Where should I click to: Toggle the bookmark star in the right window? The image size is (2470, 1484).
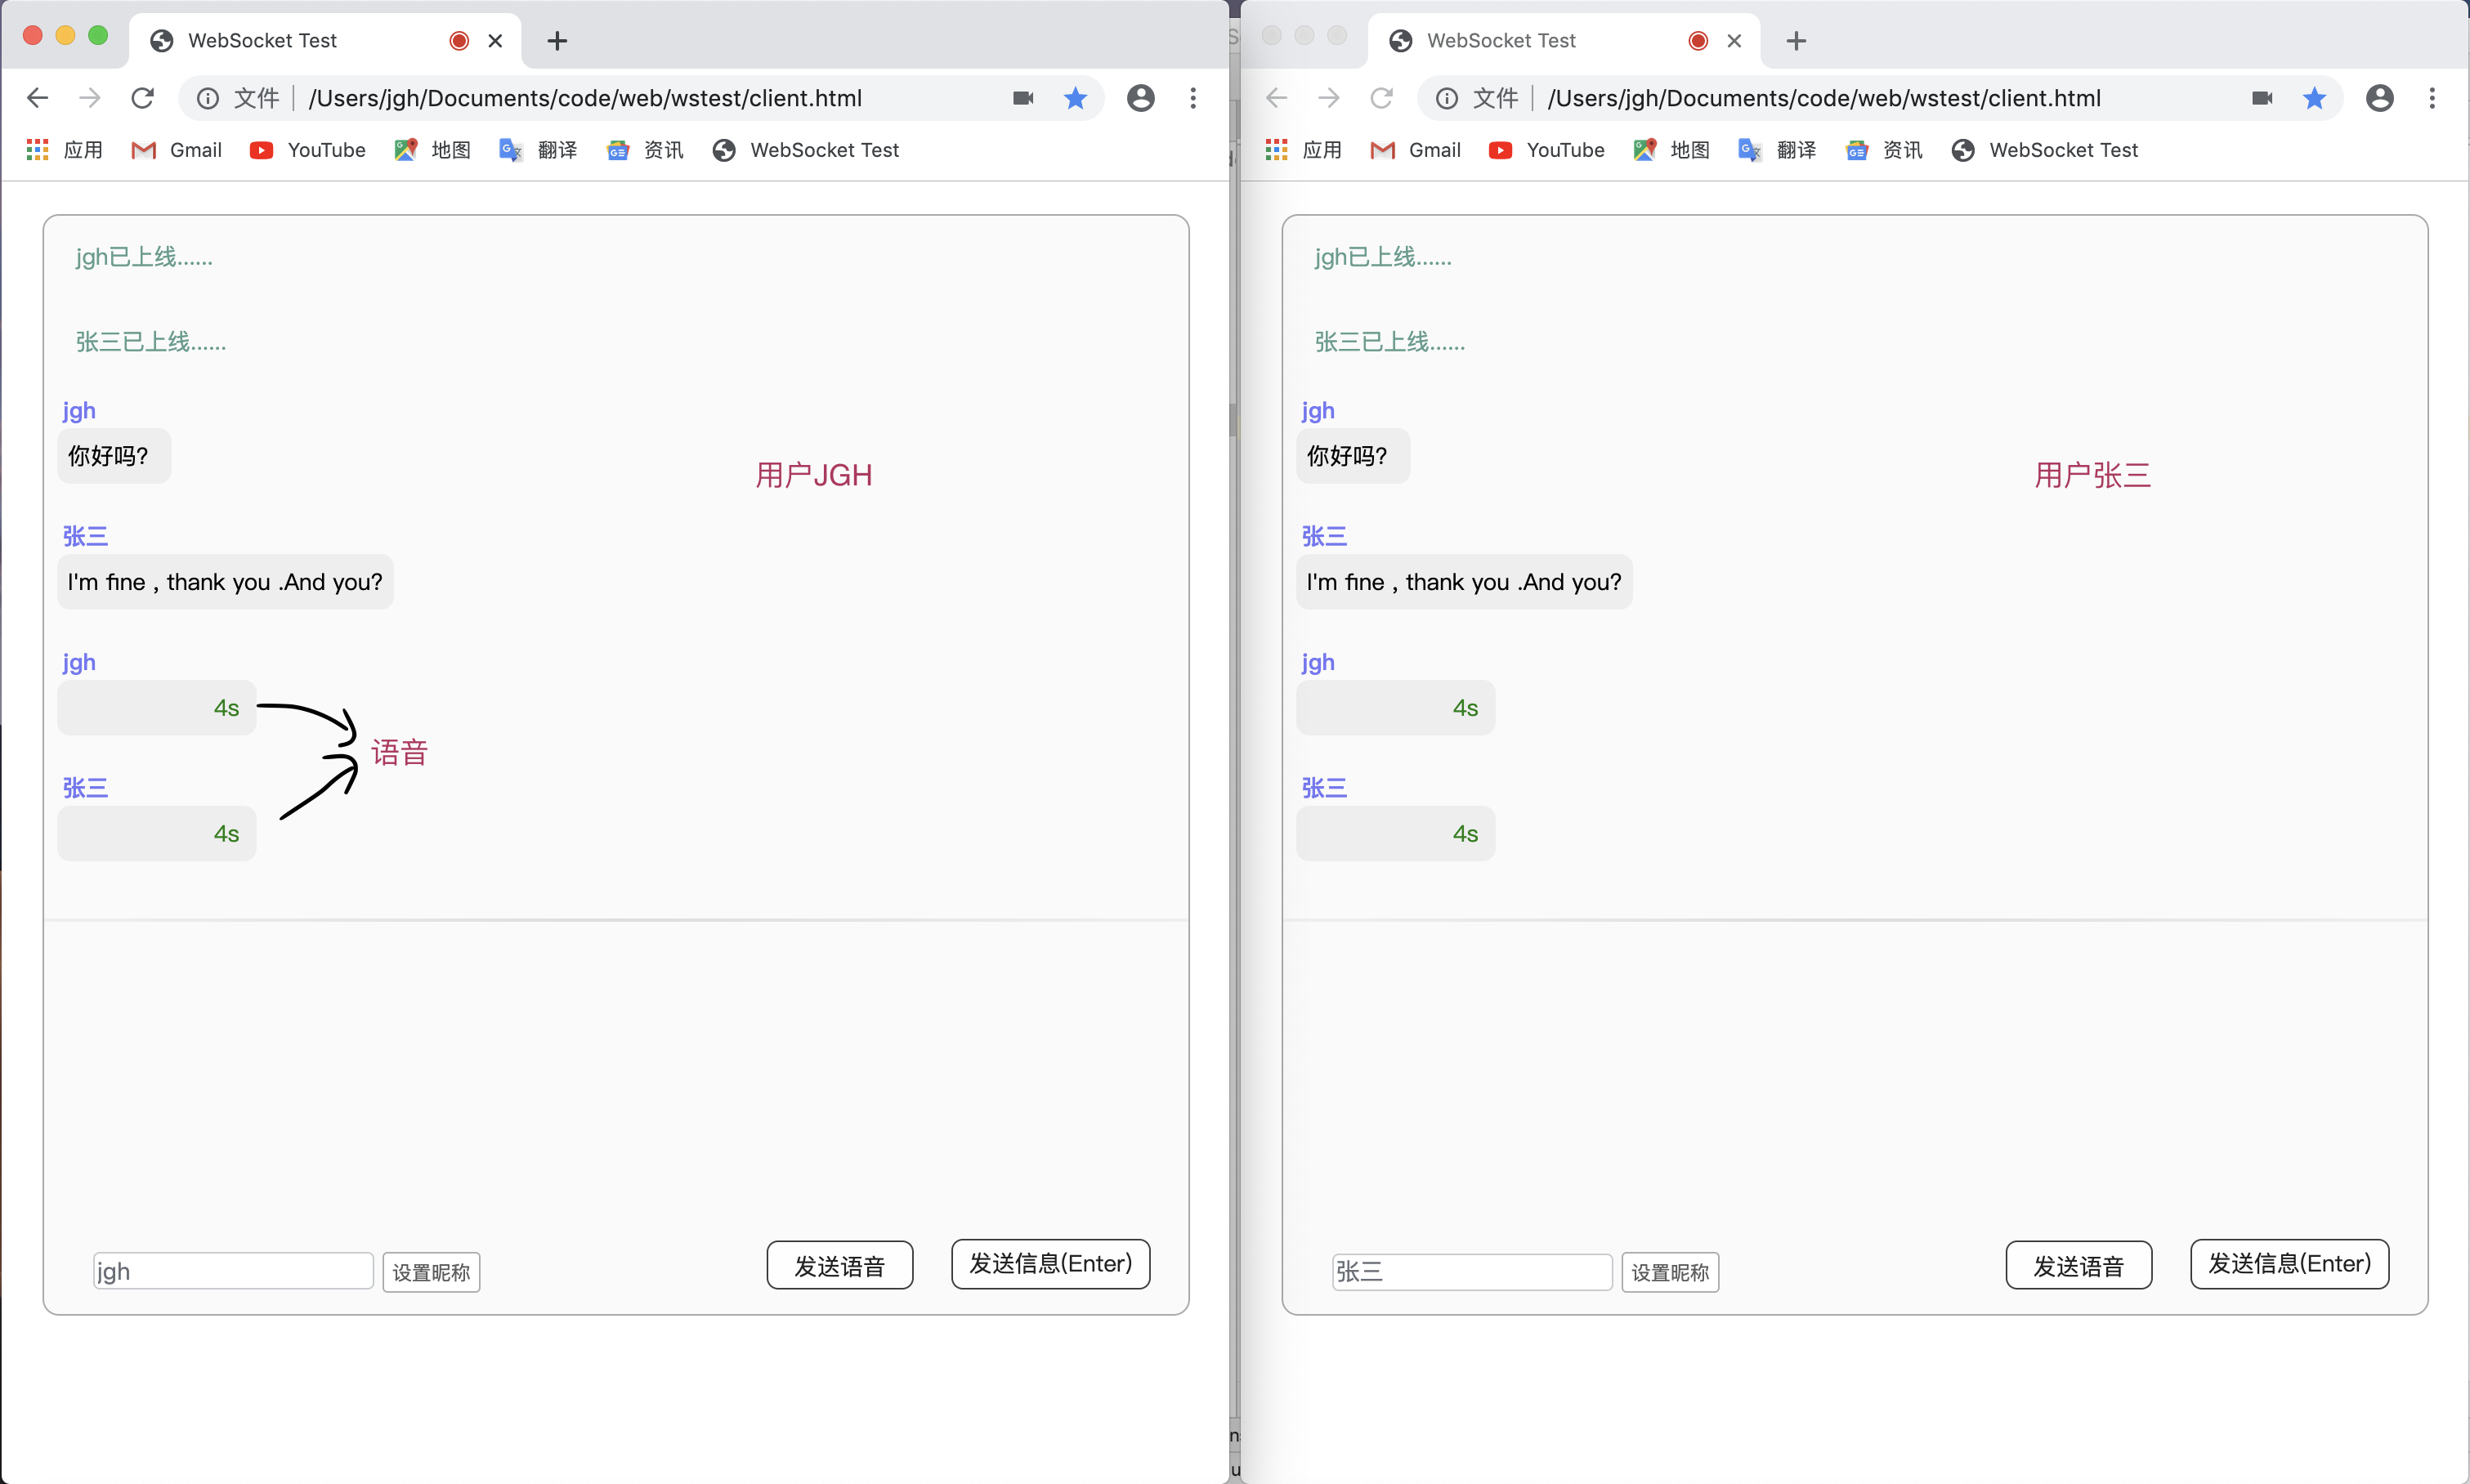(x=2314, y=98)
